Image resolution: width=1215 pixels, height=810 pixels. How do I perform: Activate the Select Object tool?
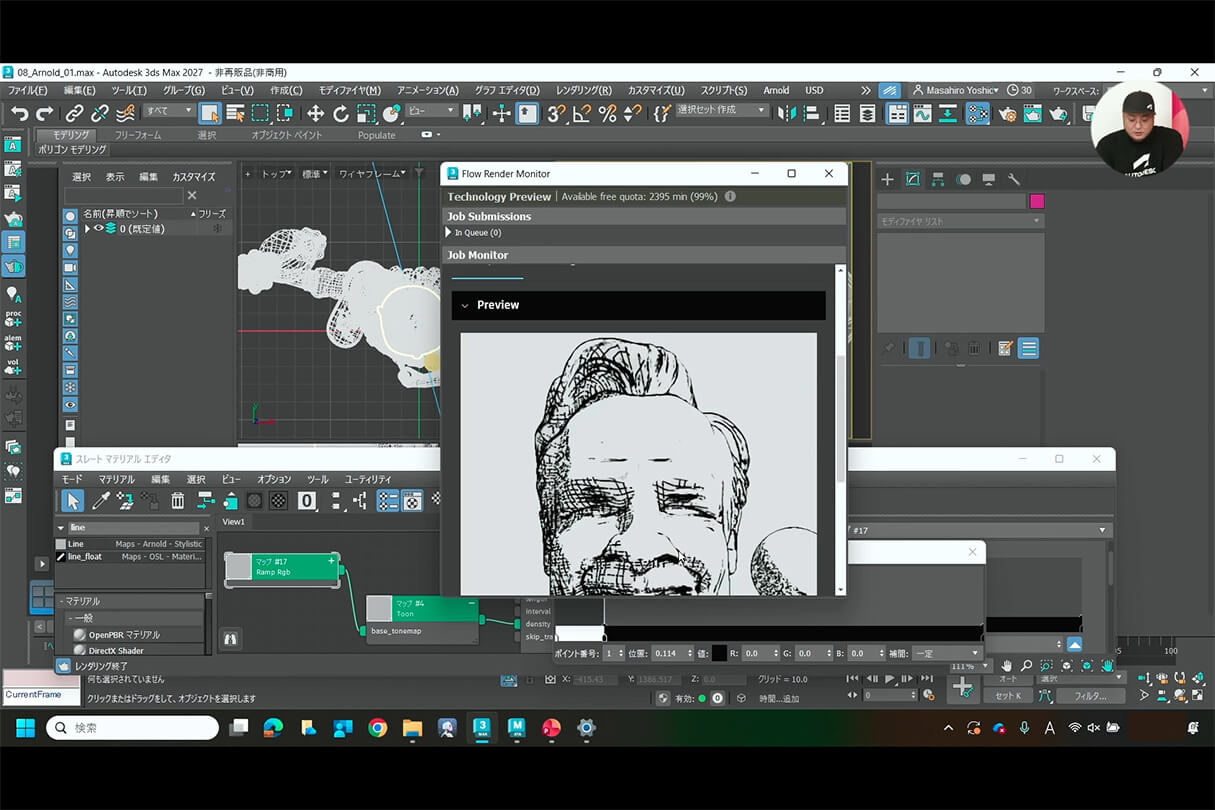coord(210,113)
